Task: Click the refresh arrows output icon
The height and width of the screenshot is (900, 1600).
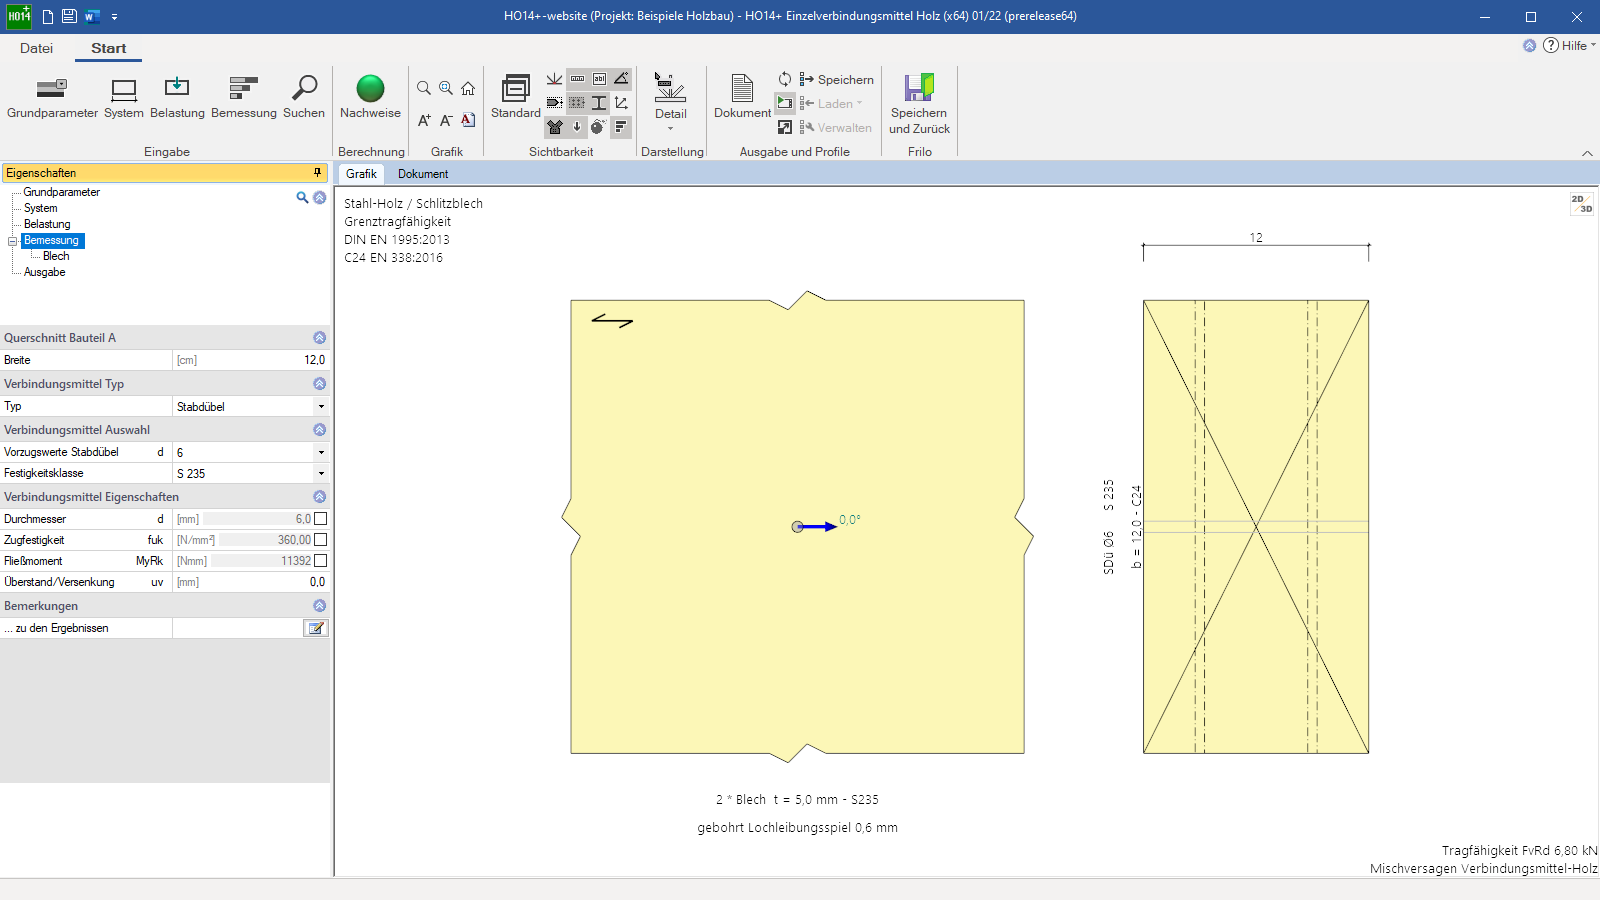Action: (785, 79)
